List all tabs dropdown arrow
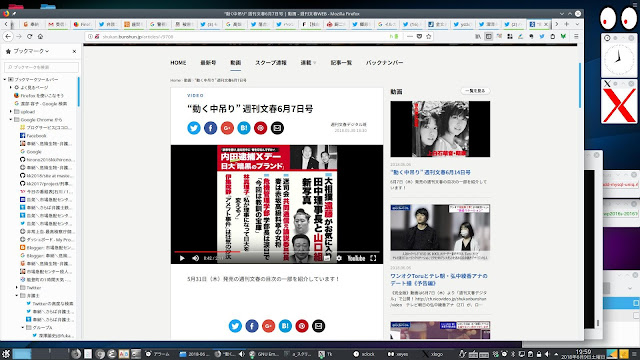Image resolution: width=640 pixels, height=360 pixels. click(577, 24)
